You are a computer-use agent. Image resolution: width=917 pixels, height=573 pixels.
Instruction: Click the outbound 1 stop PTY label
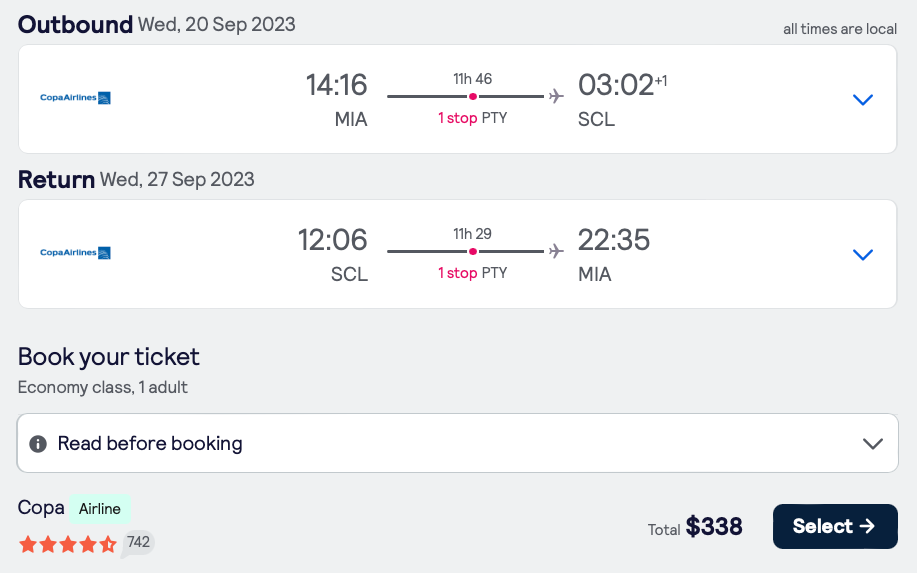pos(472,118)
